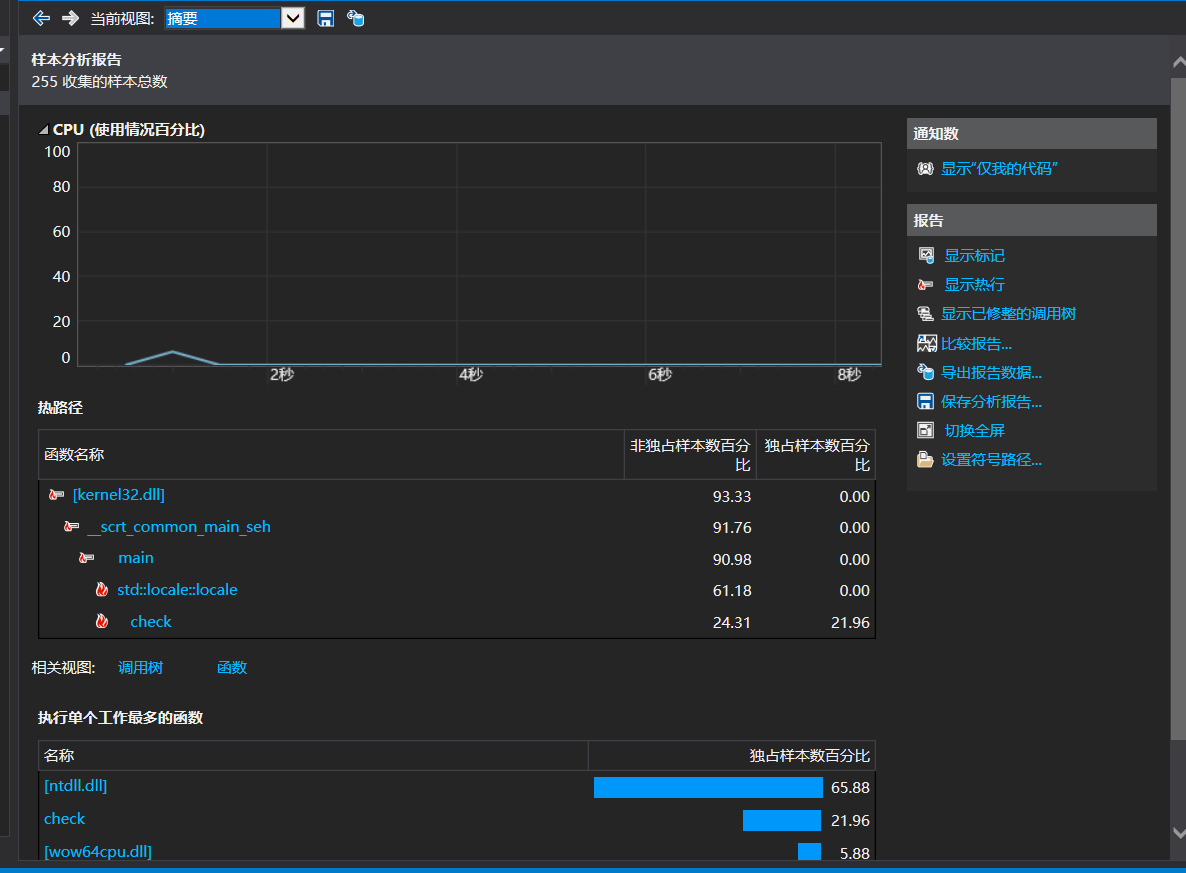Click flame icon beside check in hot path

pos(102,621)
